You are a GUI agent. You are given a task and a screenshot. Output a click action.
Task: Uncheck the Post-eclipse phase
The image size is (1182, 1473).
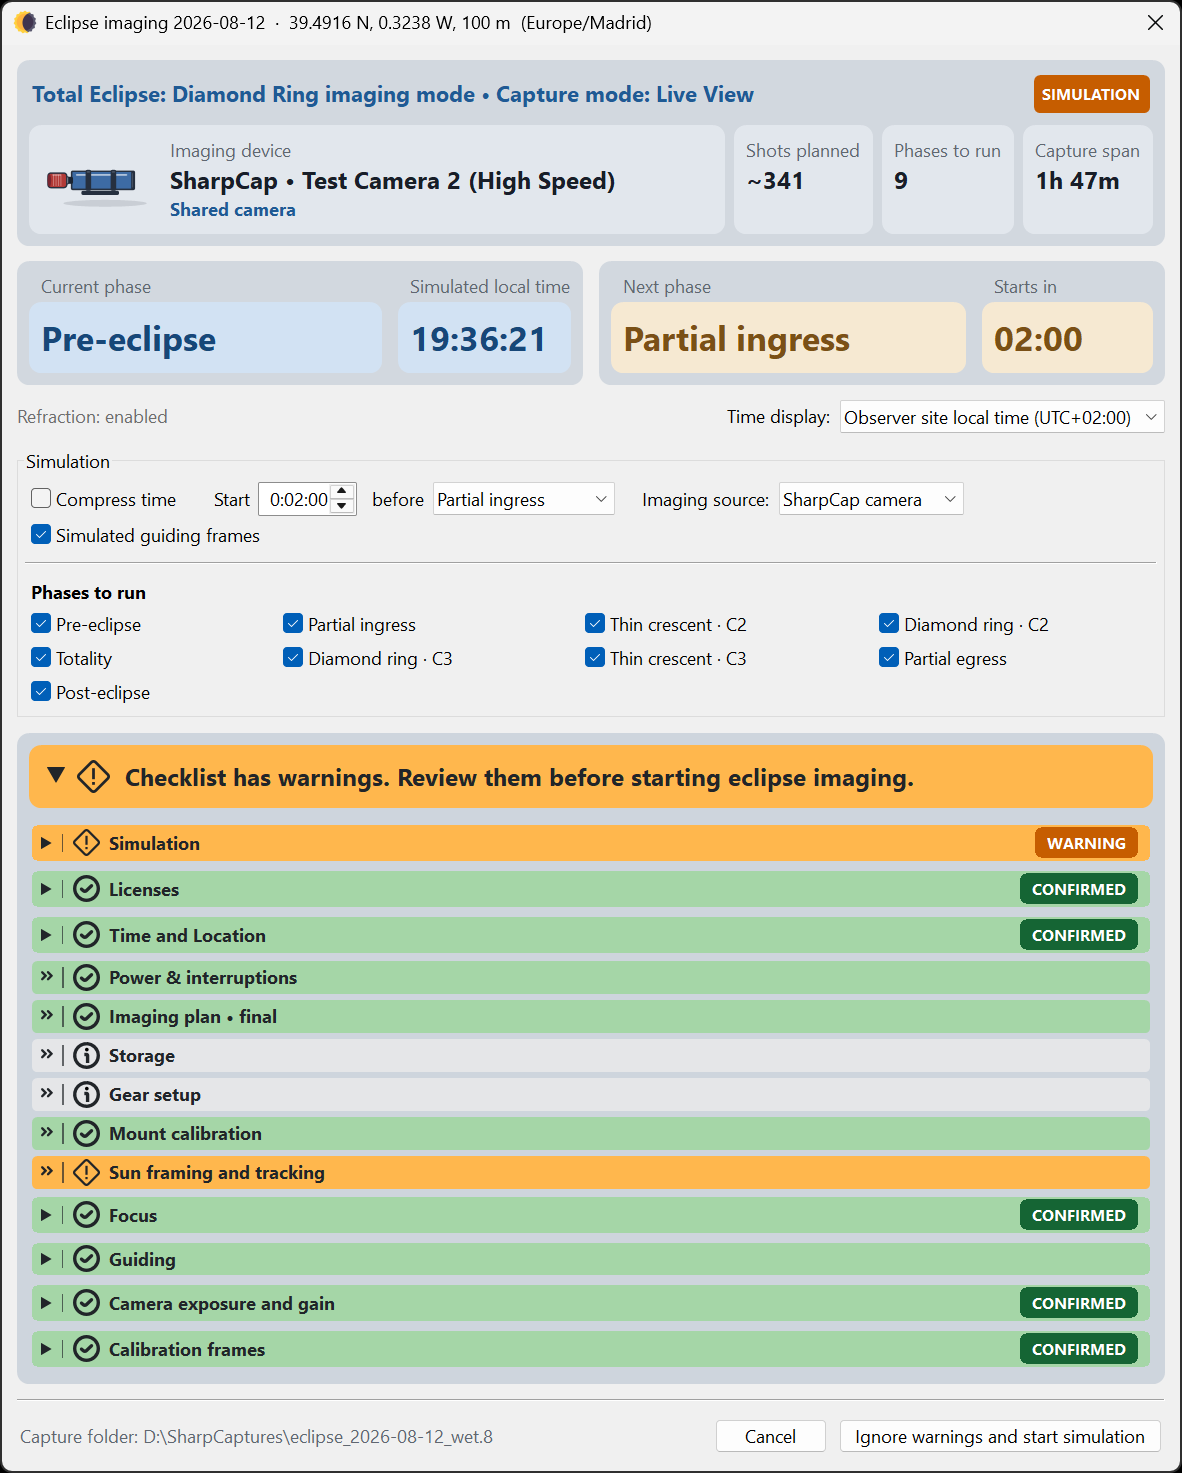[41, 691]
